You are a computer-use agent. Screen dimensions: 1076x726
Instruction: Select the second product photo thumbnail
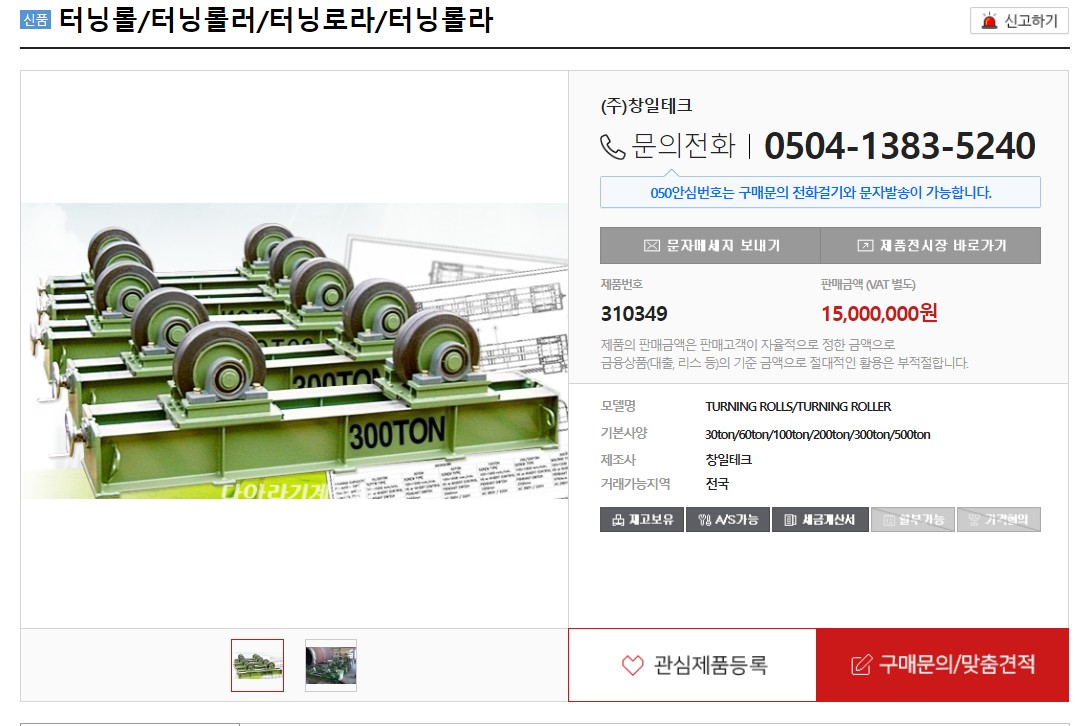[331, 665]
